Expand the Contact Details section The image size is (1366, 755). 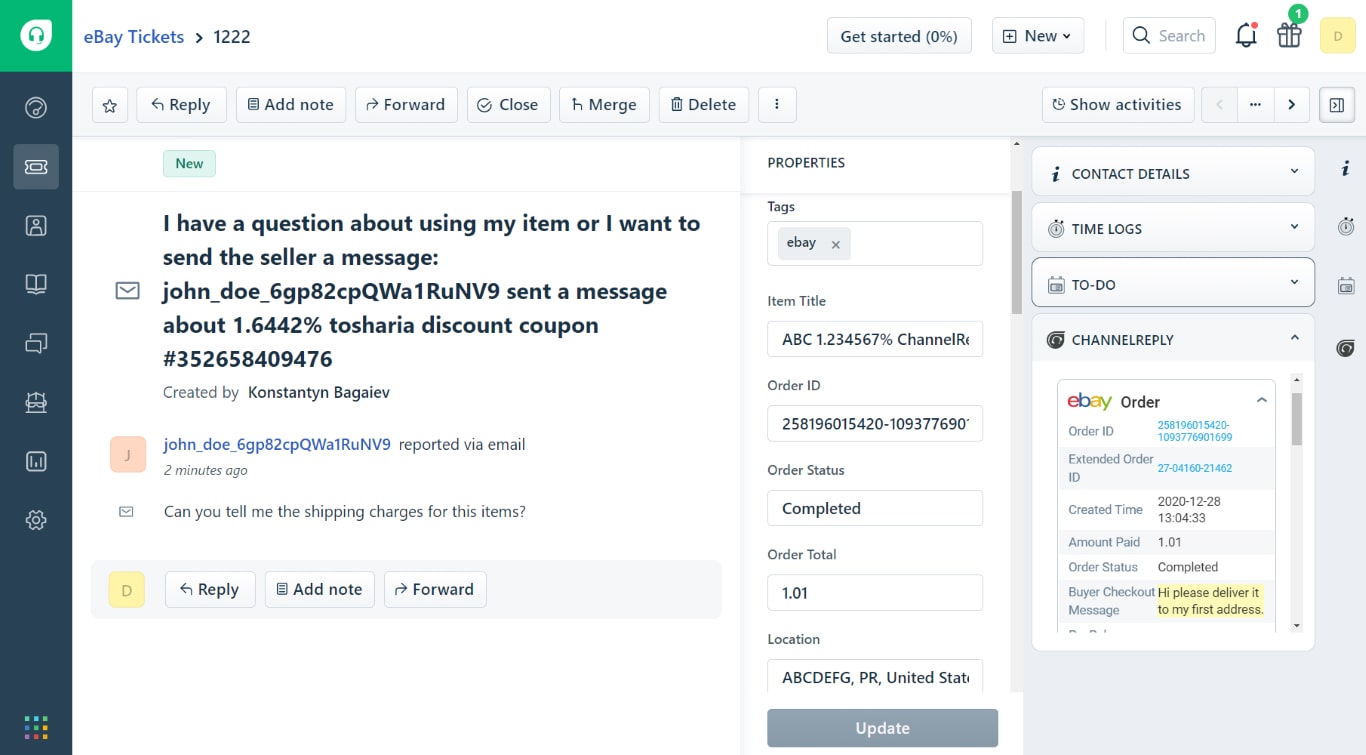[x=1295, y=171]
